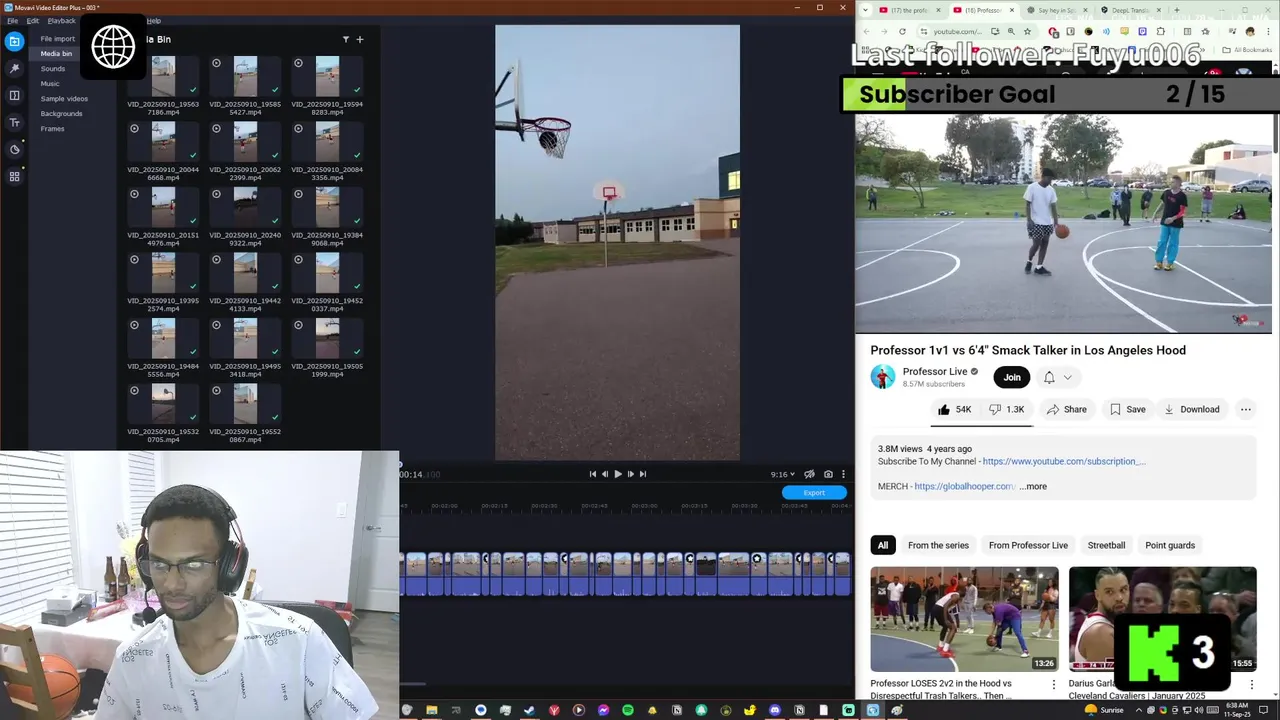Click the Media Bin filter icon
The image size is (1280, 720).
(x=346, y=39)
